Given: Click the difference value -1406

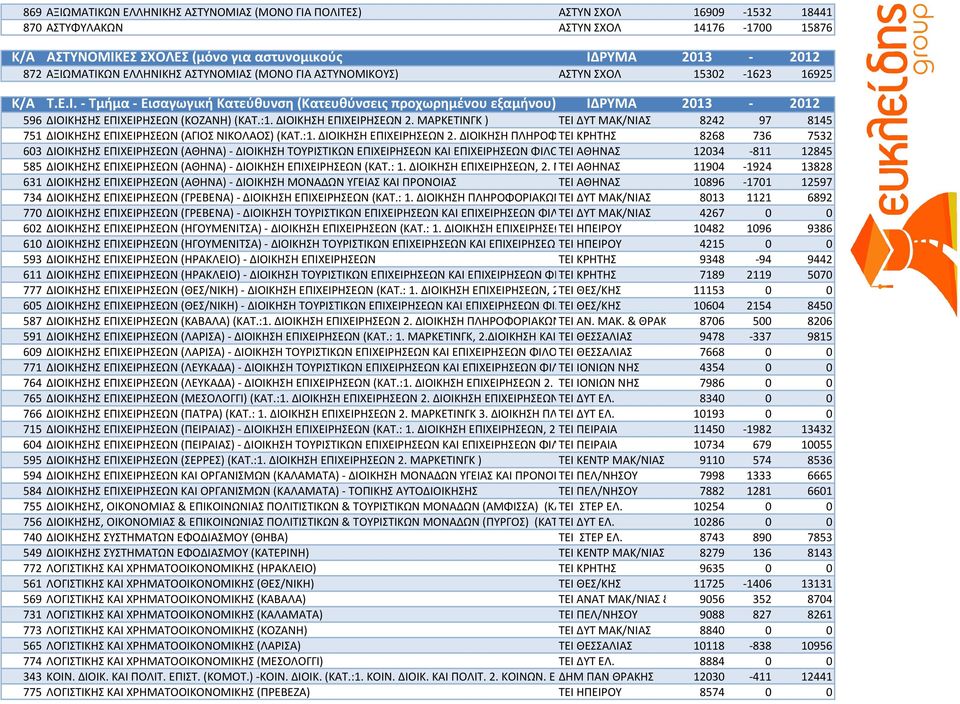Looking at the screenshot, I should [x=757, y=584].
